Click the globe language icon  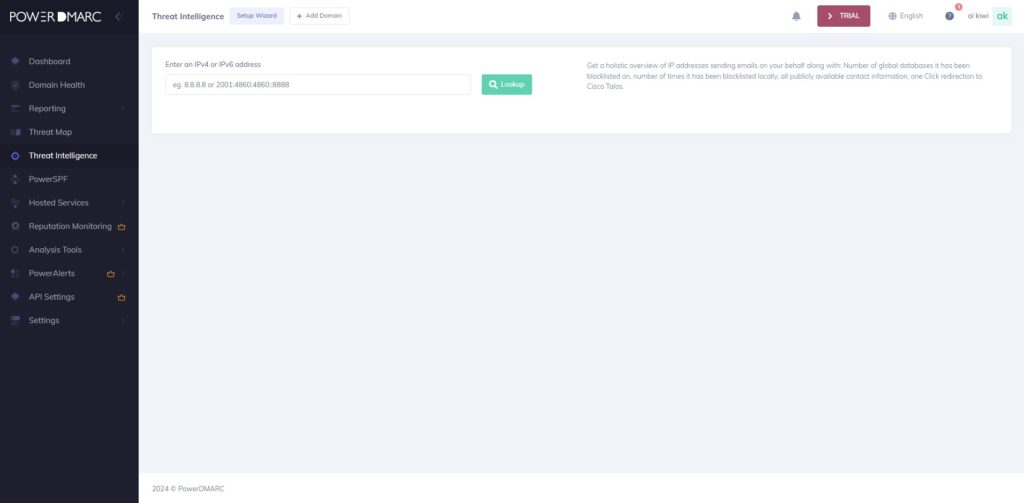(x=892, y=16)
